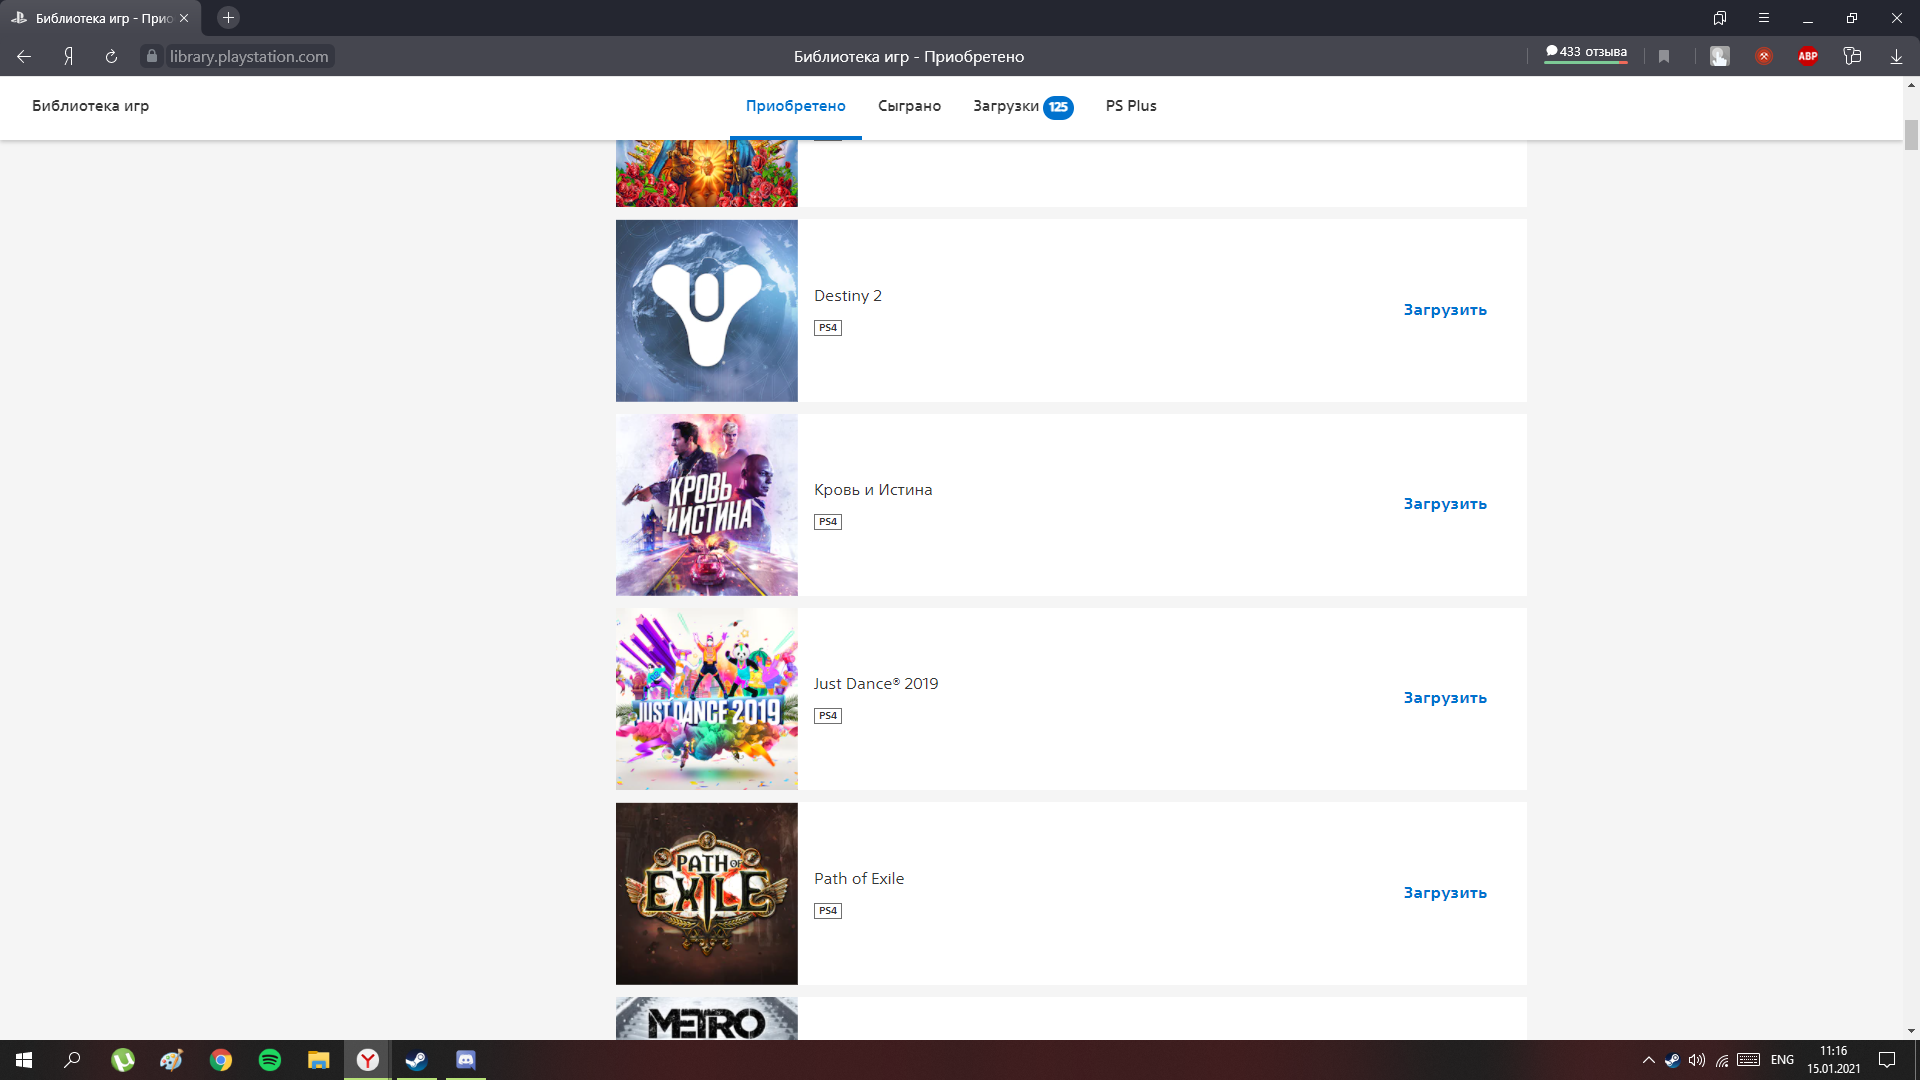This screenshot has width=1920, height=1080.
Task: Open Google Chrome from the taskbar
Action: click(221, 1060)
